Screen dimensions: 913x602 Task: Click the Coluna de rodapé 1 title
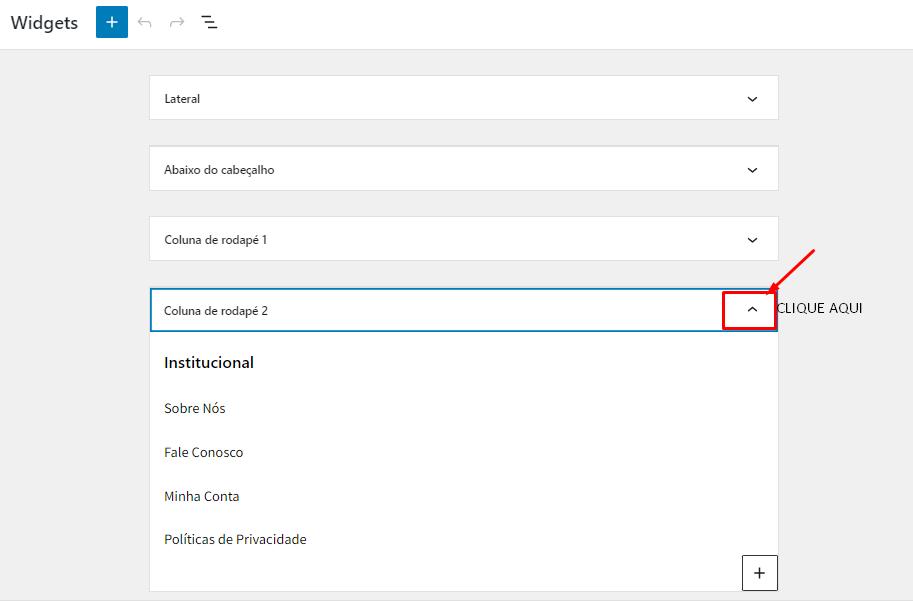pos(215,240)
